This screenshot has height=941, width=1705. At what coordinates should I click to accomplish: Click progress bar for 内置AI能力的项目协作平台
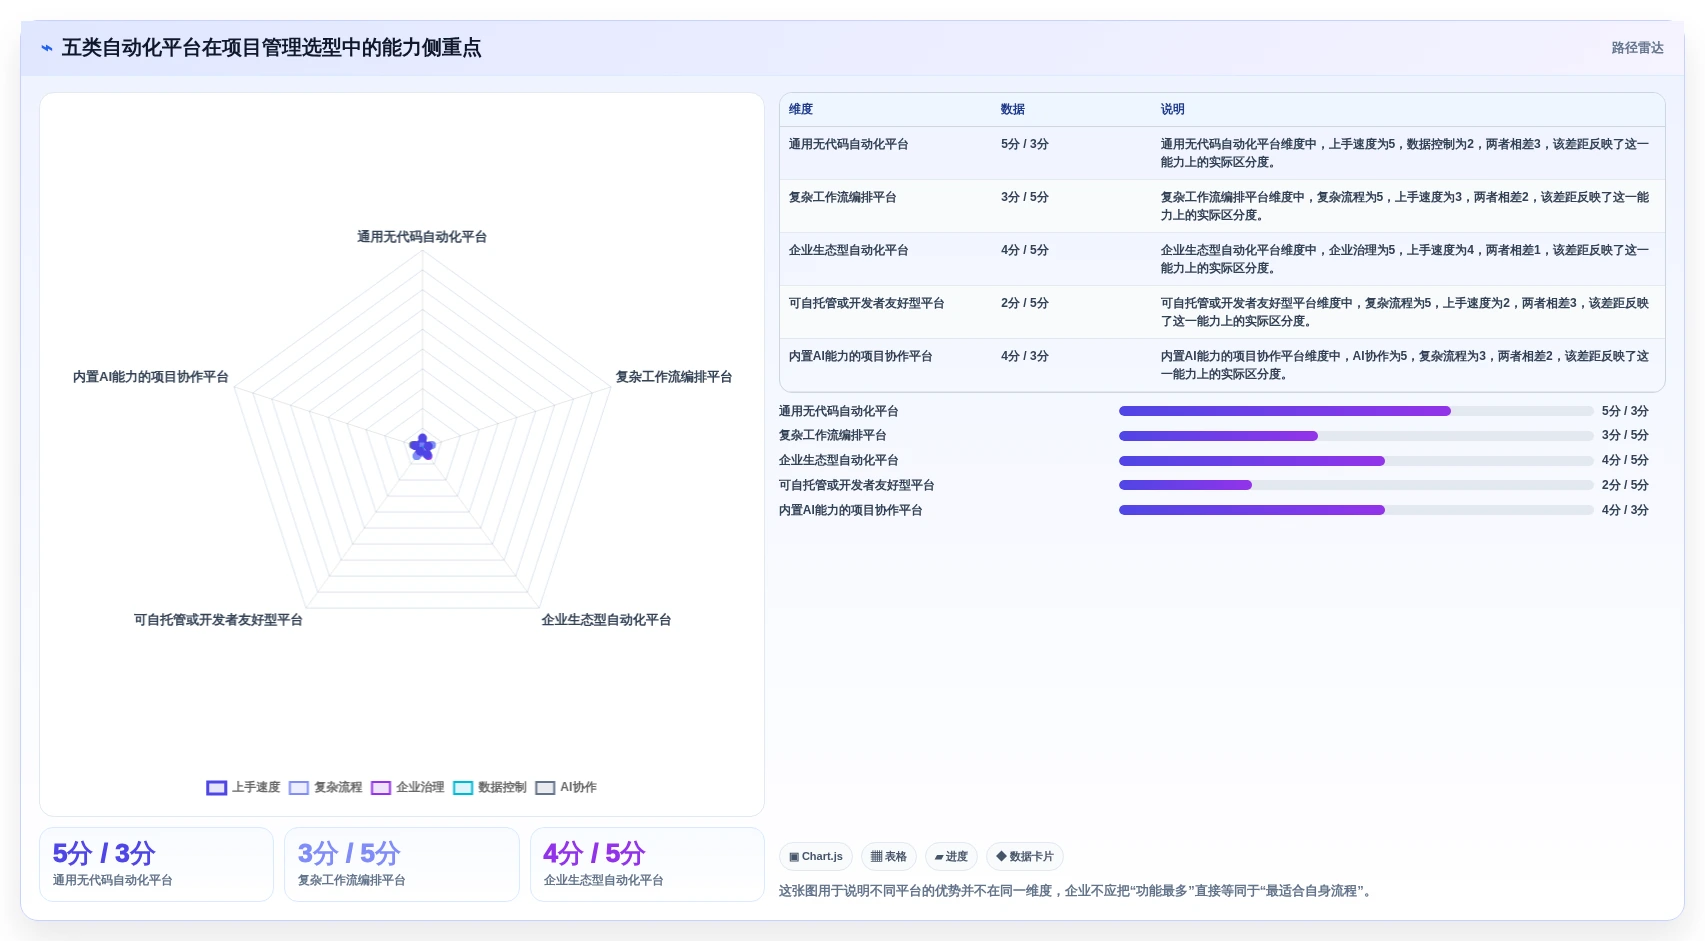[1356, 510]
